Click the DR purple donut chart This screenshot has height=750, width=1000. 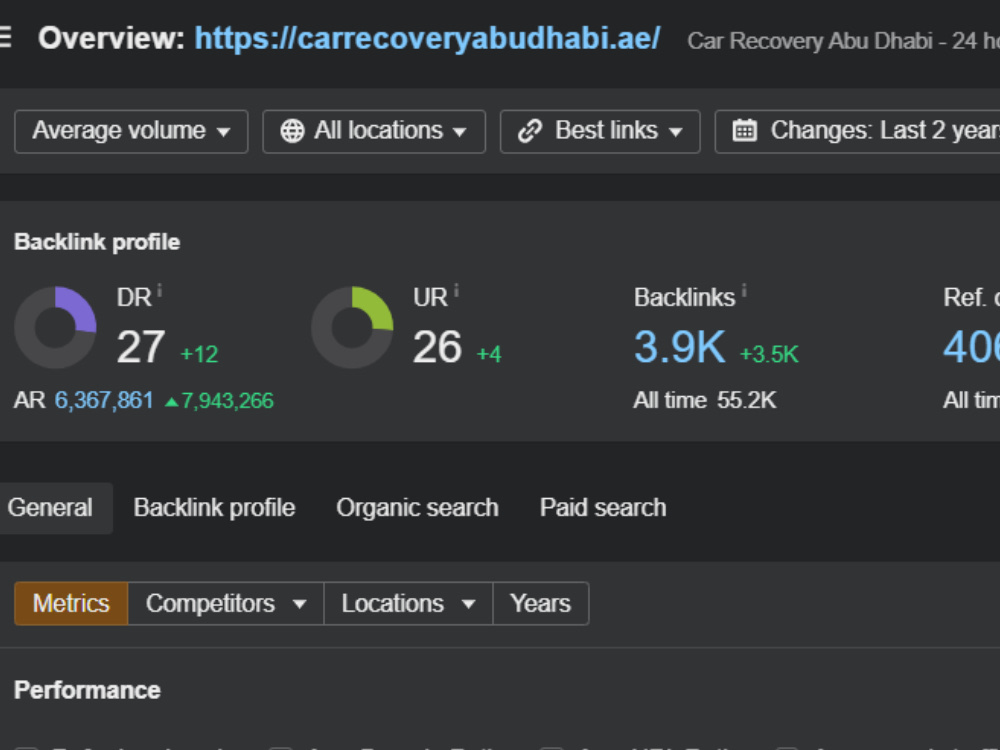click(55, 327)
